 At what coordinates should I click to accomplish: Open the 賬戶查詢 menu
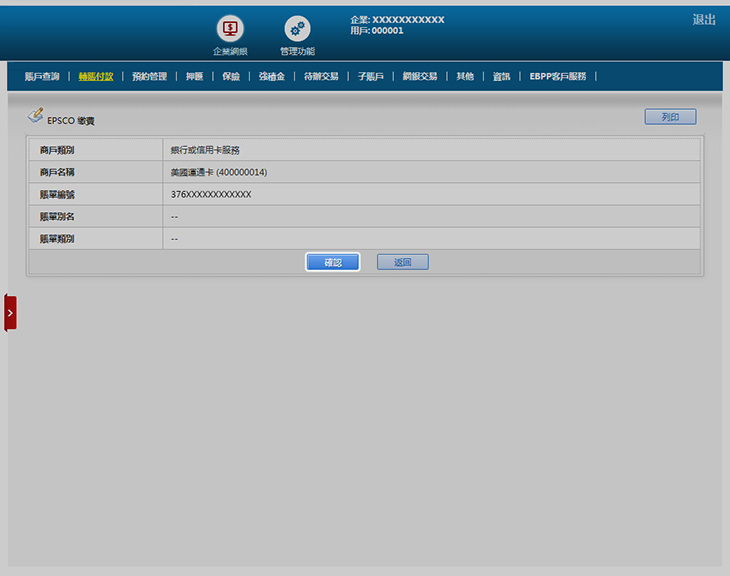(42, 76)
